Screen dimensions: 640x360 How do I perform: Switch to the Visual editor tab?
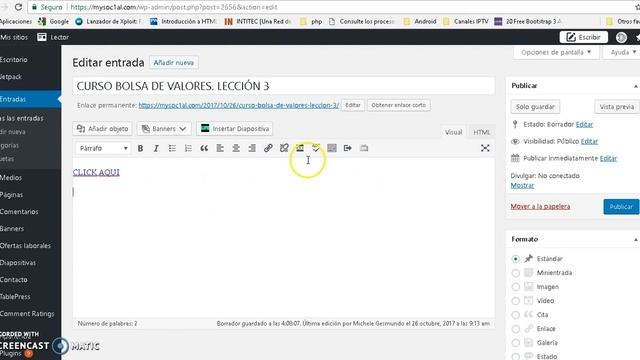tap(453, 132)
